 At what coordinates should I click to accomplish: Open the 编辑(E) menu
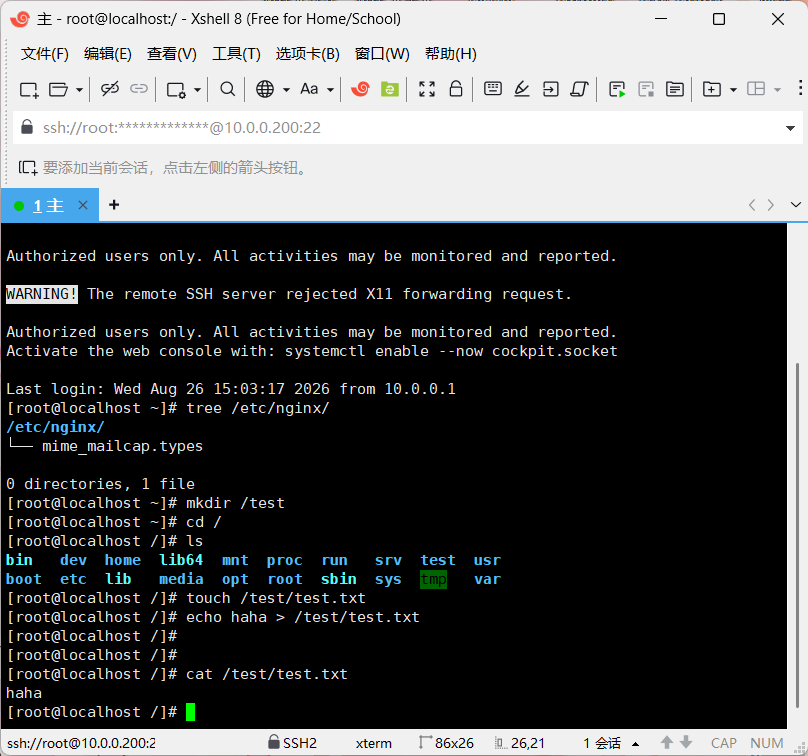[x=107, y=54]
